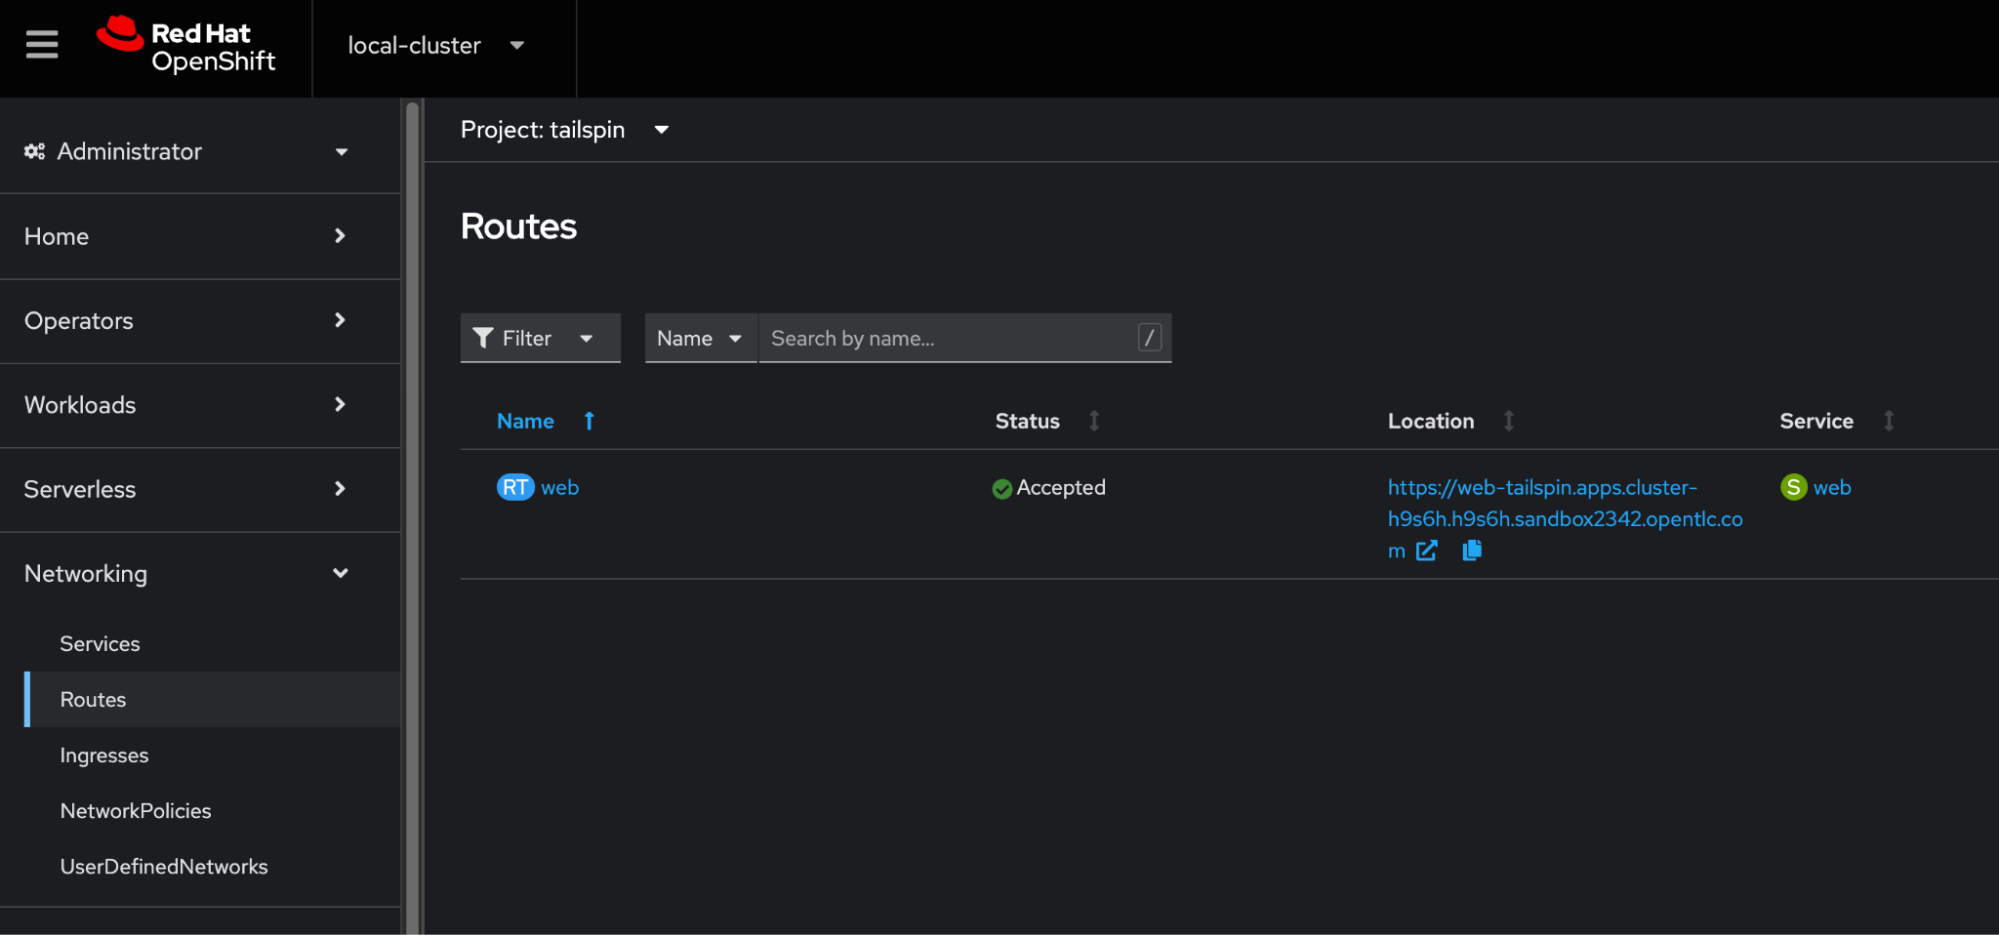
Task: Open the Filter dropdown
Action: pyautogui.click(x=539, y=338)
